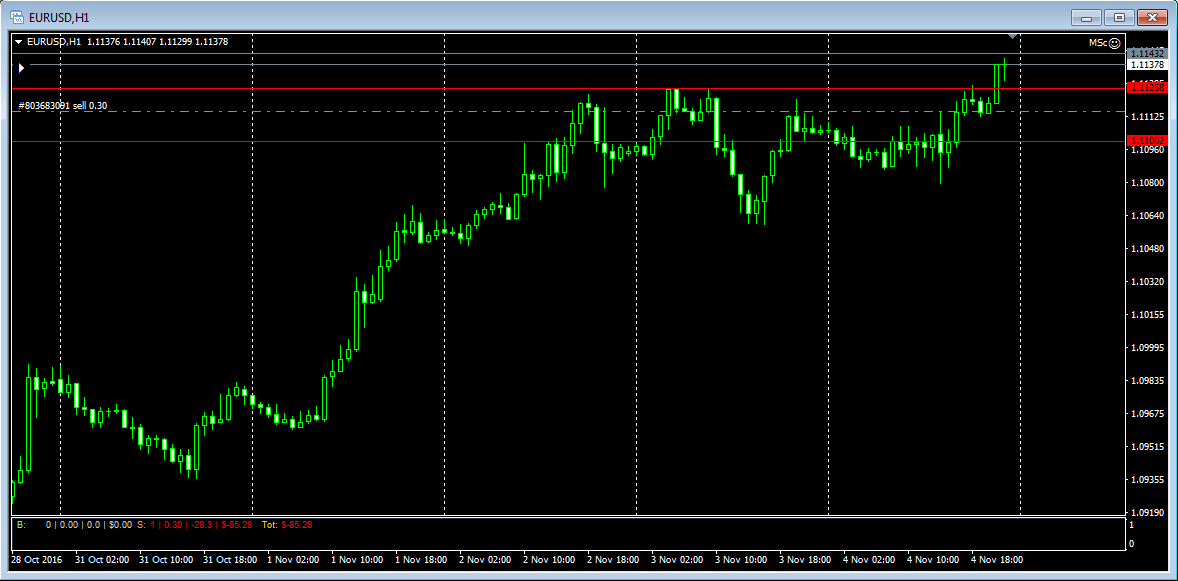Click the "3 Nov 18:00" time label
1178x581 pixels.
[x=805, y=560]
